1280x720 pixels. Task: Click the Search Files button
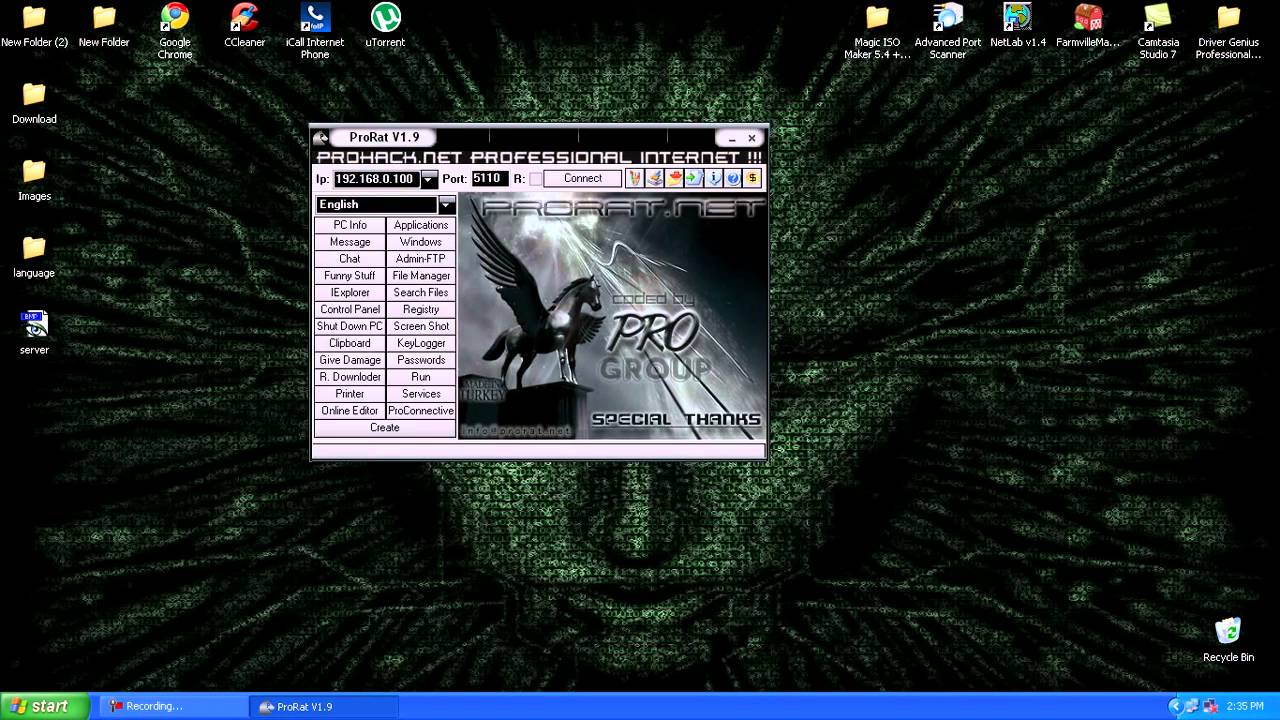click(421, 293)
